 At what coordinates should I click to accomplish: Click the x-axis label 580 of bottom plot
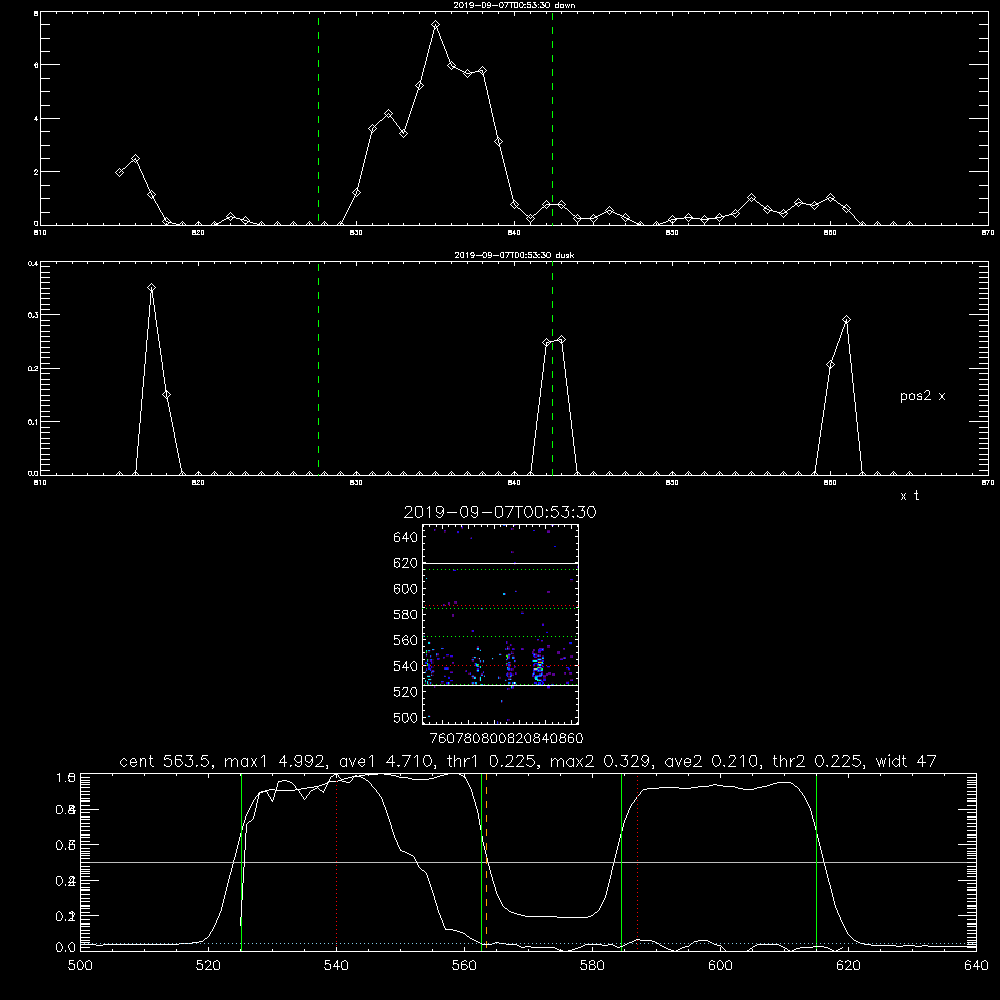[592, 966]
